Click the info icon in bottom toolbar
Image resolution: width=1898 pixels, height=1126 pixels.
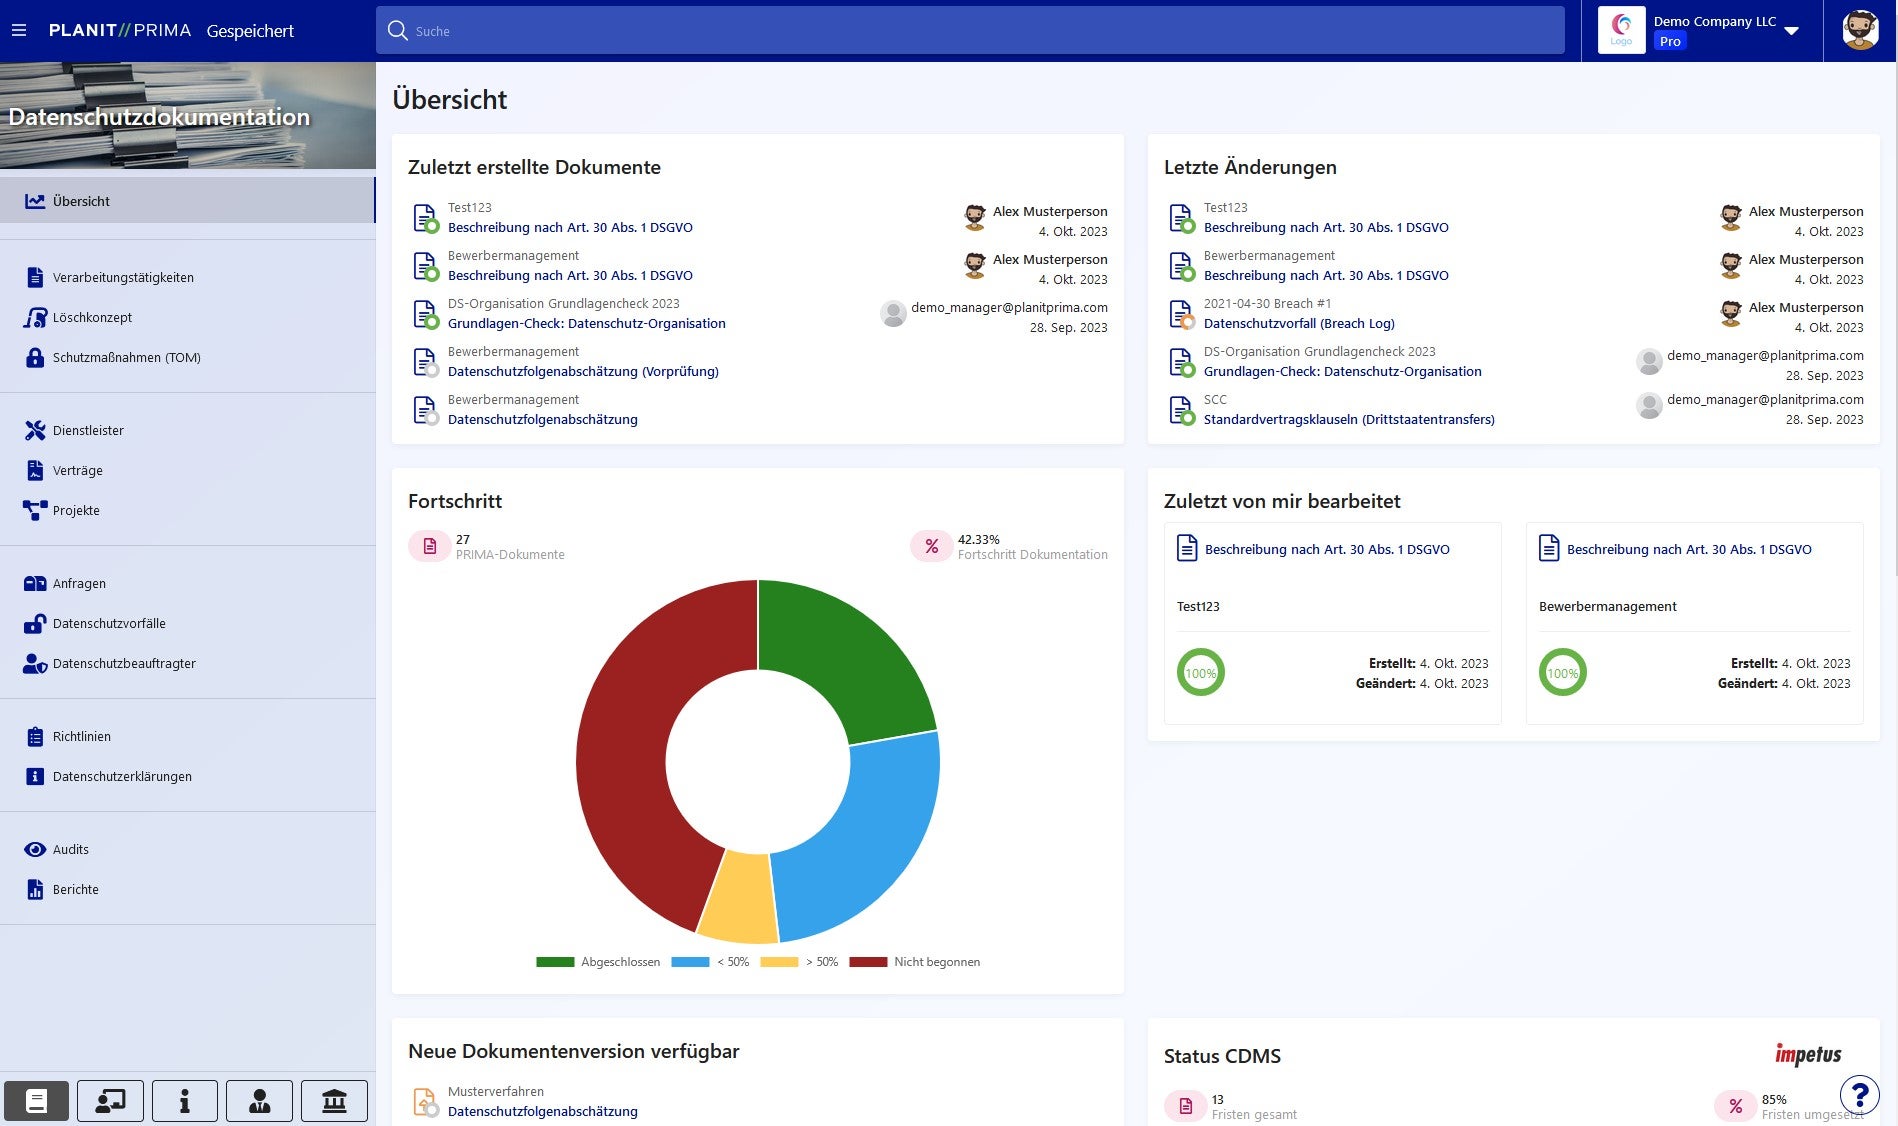[184, 1101]
